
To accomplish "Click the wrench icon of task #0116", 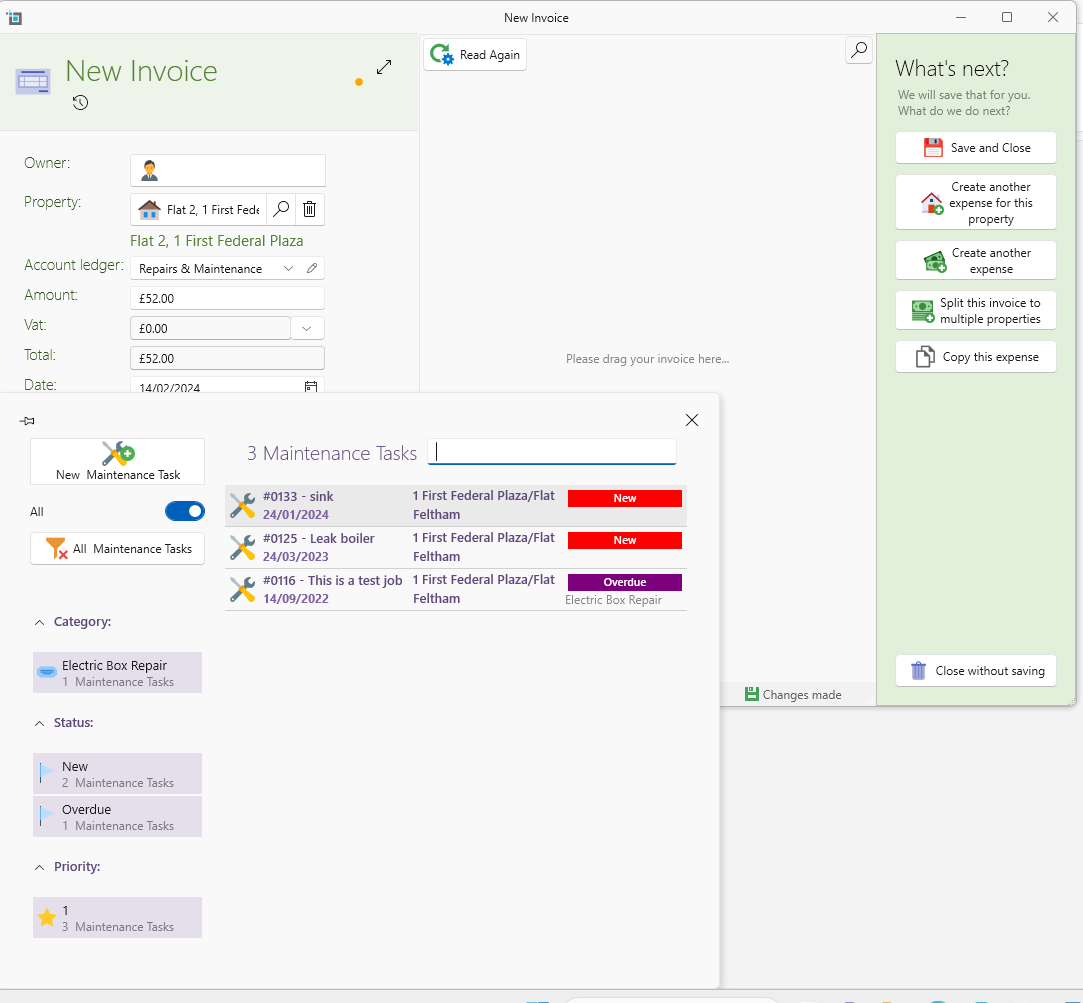I will tap(242, 590).
